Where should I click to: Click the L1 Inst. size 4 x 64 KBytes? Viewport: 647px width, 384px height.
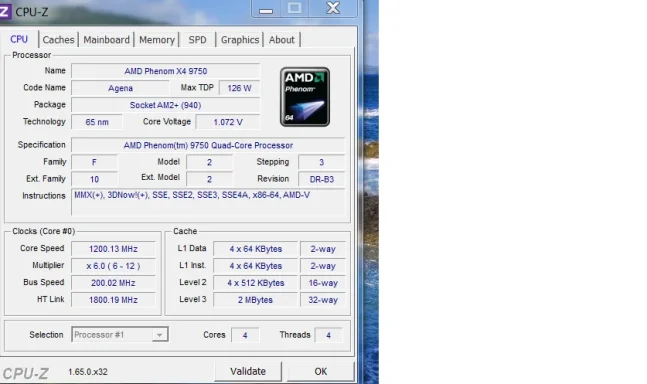tap(255, 266)
